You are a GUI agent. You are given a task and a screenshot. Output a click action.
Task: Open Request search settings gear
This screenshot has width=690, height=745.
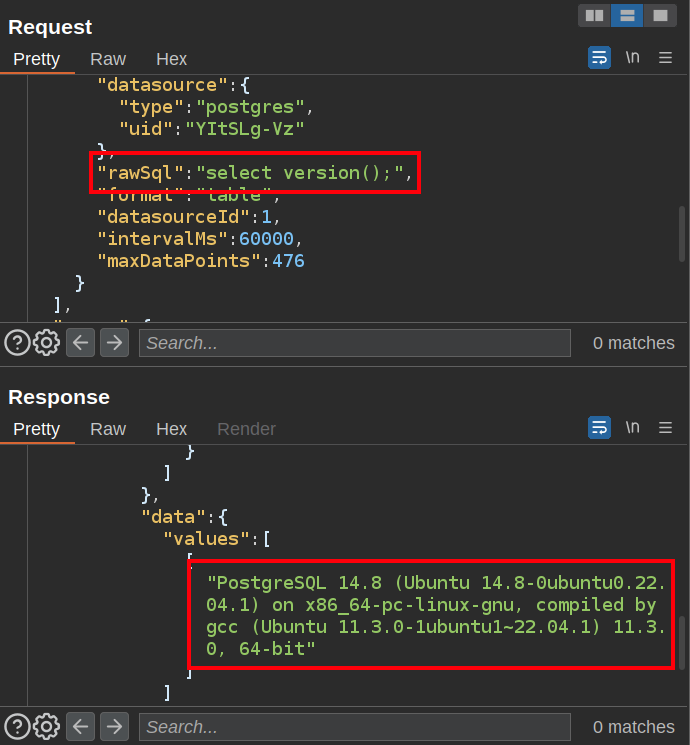[47, 343]
